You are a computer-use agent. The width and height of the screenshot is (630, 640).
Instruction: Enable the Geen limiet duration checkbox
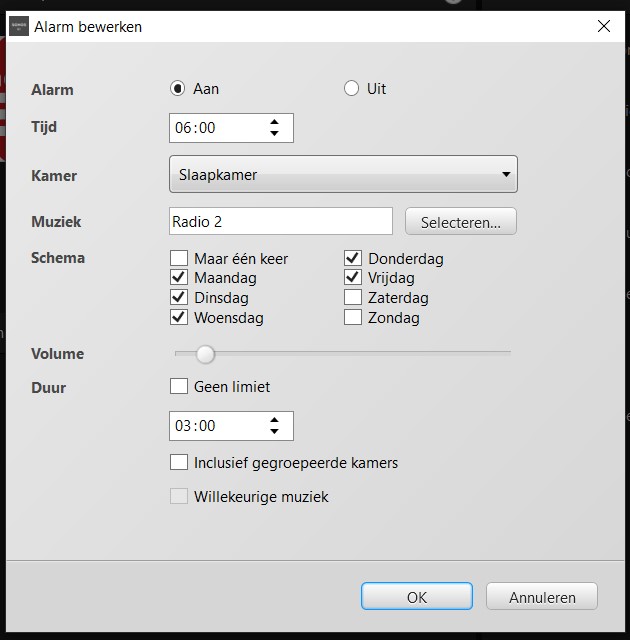click(x=179, y=386)
